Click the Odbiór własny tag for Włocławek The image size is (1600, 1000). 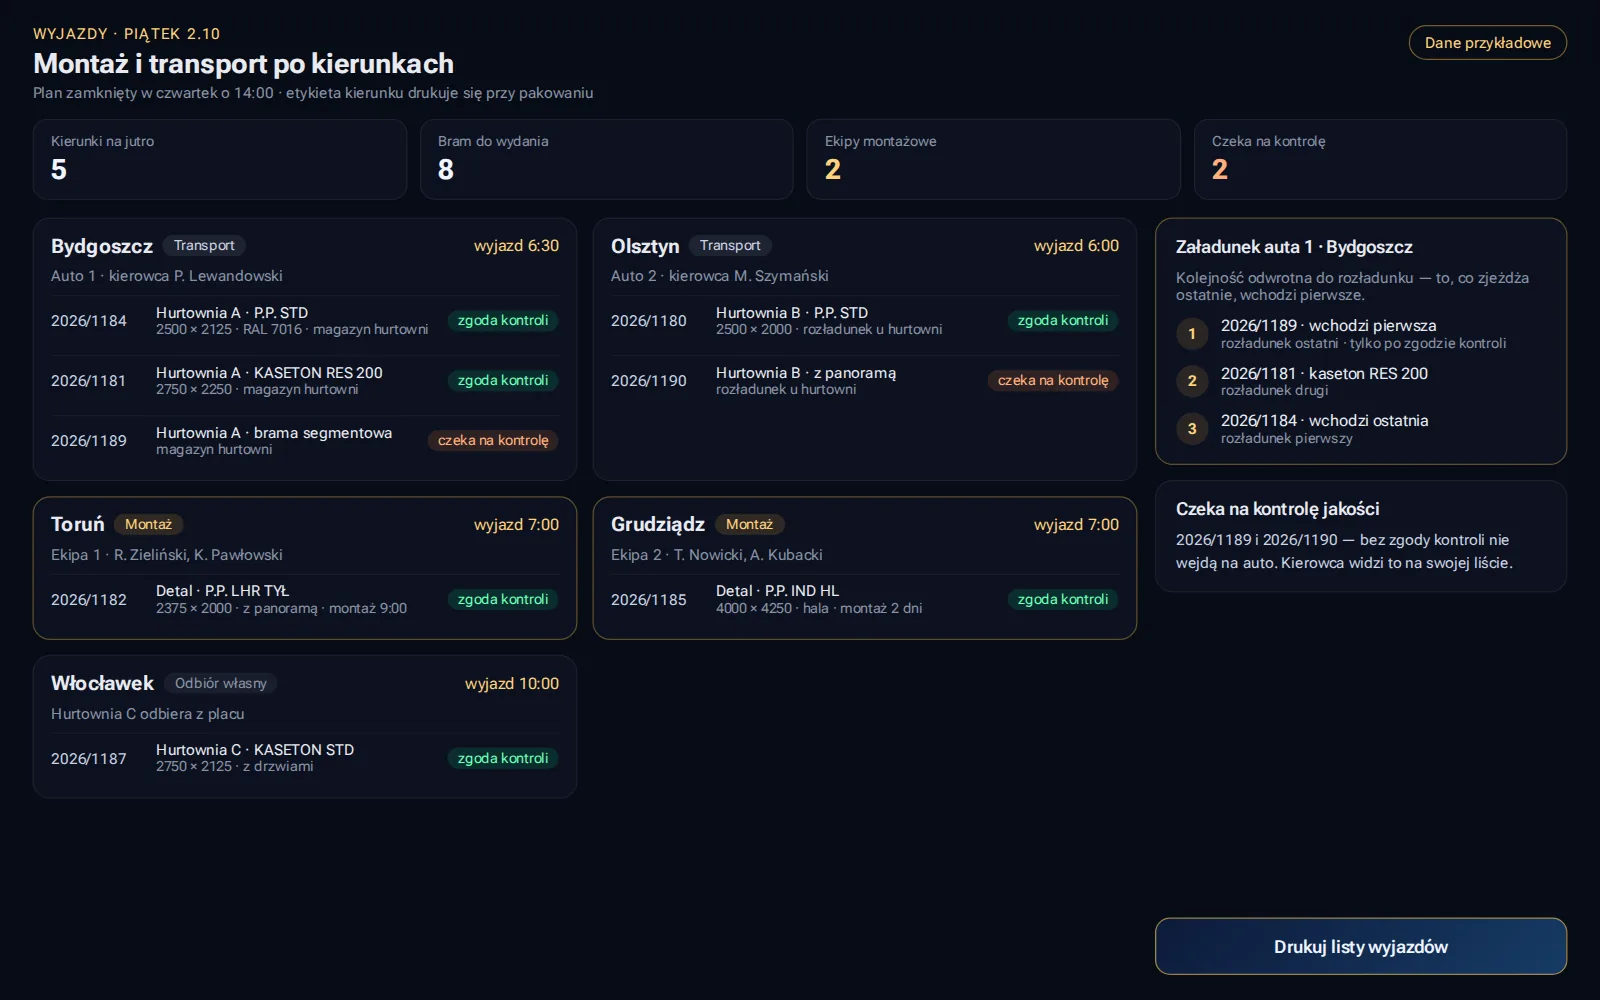pos(220,683)
